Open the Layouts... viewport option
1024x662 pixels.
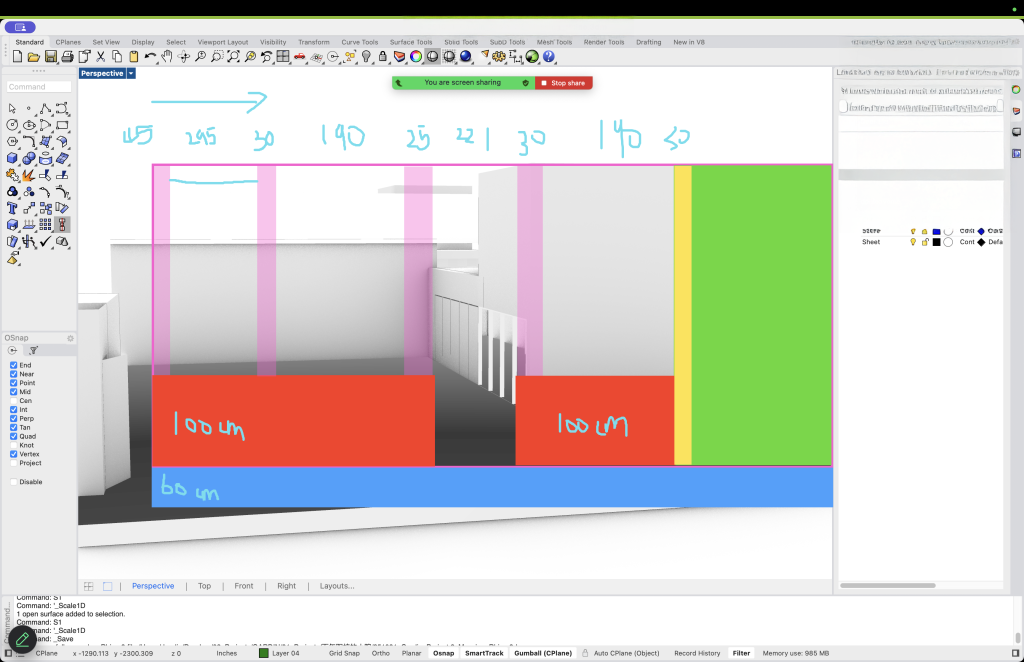point(337,586)
